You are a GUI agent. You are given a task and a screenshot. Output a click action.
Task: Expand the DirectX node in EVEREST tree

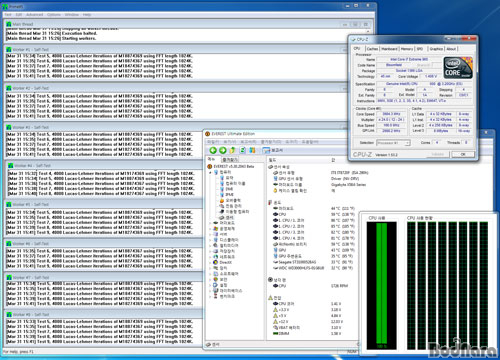pos(210,262)
